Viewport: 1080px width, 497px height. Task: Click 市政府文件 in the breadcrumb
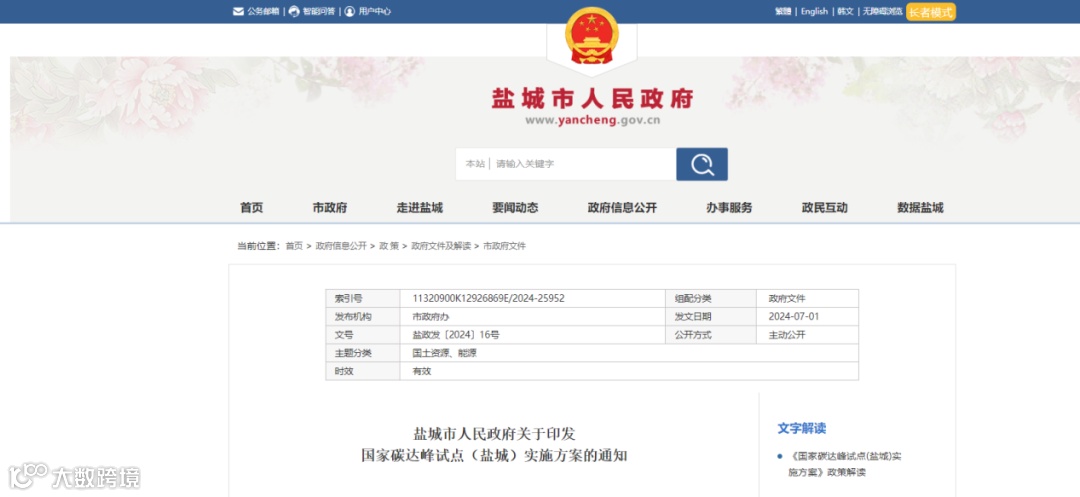pos(504,246)
